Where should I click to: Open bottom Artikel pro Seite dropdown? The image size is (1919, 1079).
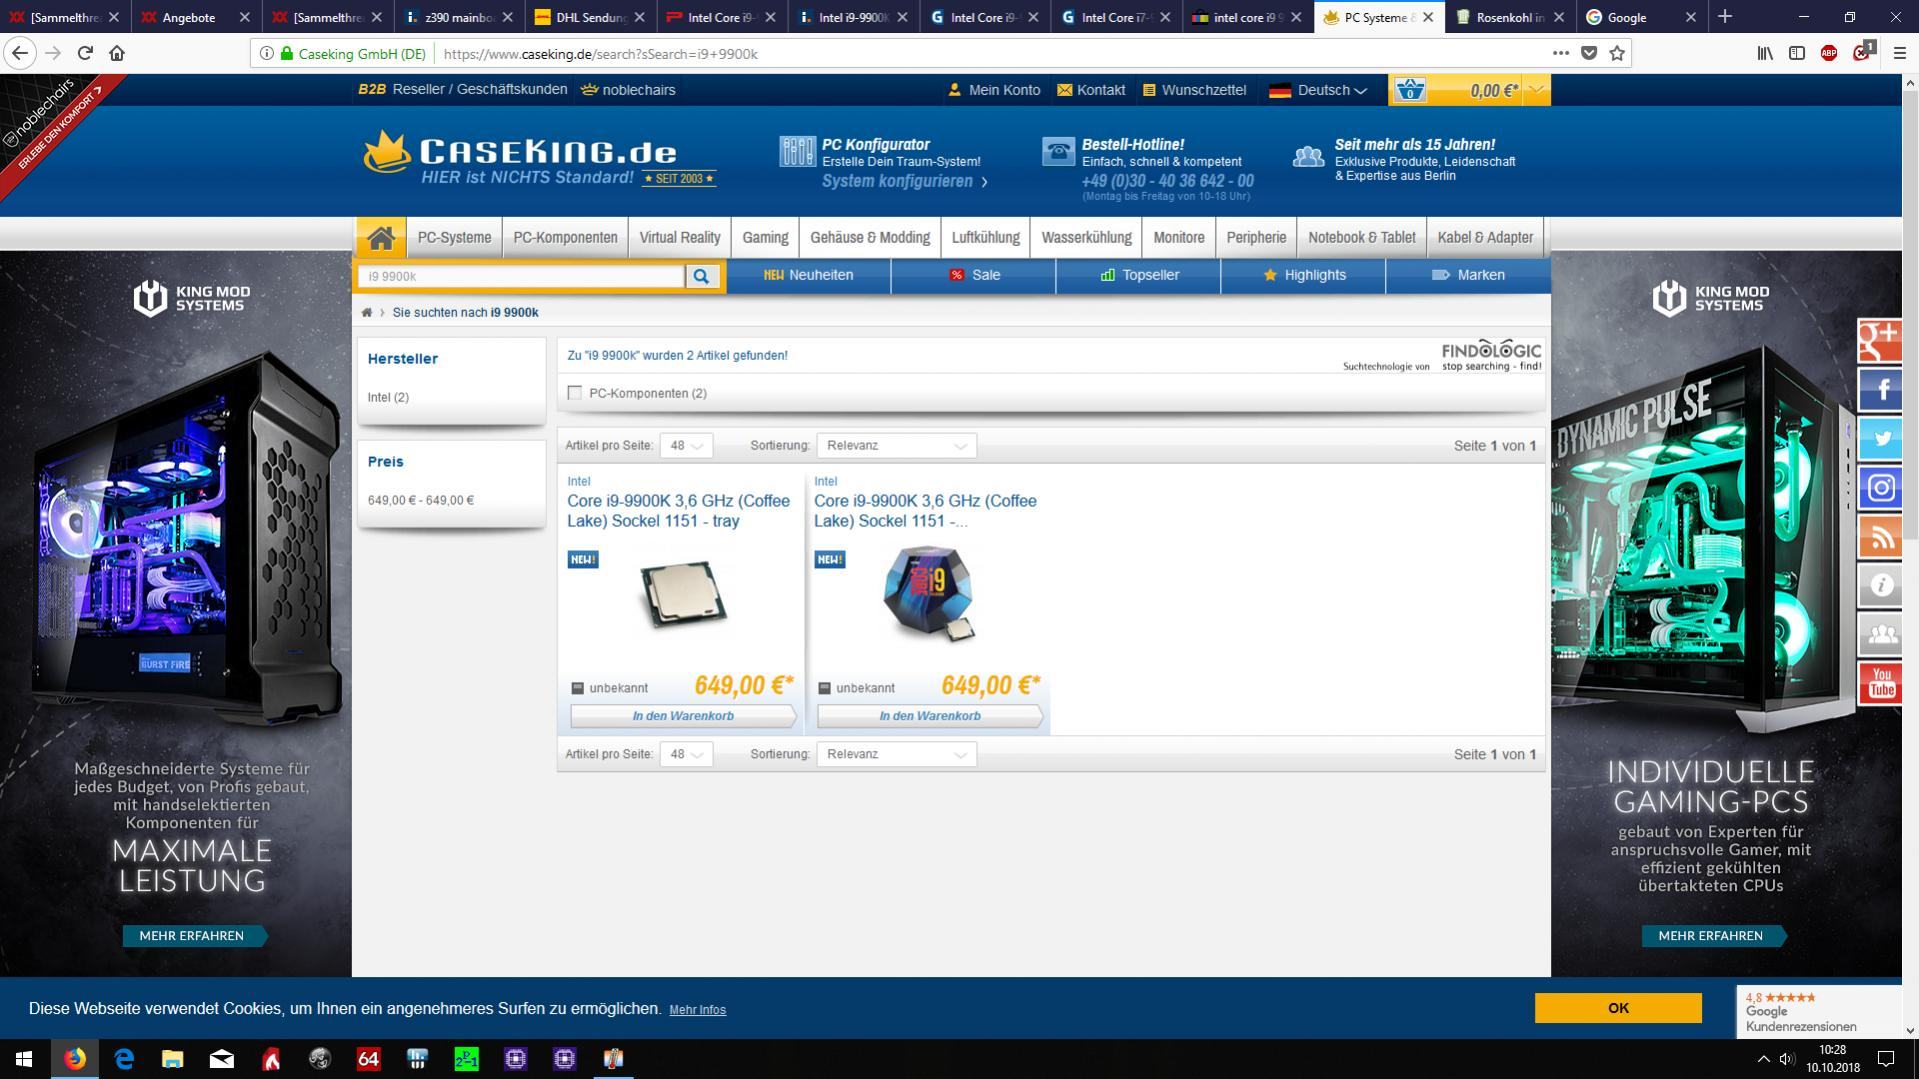click(x=686, y=755)
